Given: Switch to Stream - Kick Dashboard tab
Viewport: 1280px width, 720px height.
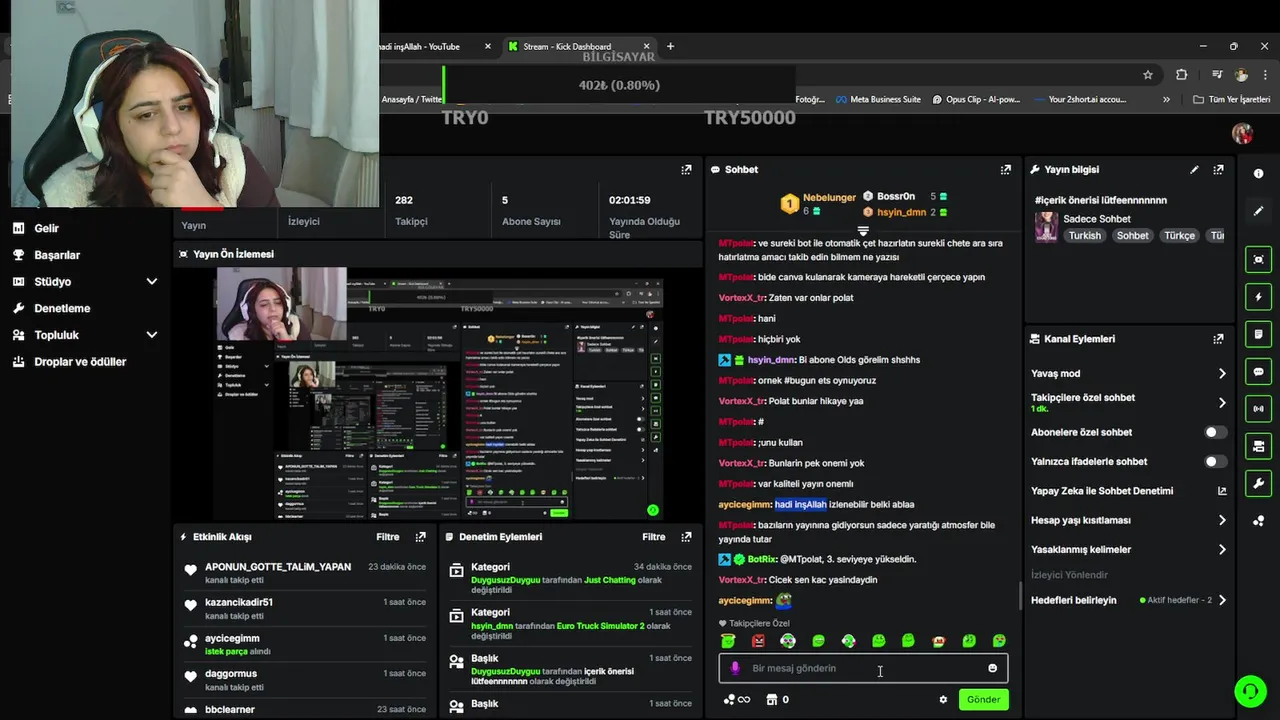Looking at the screenshot, I should coord(578,46).
